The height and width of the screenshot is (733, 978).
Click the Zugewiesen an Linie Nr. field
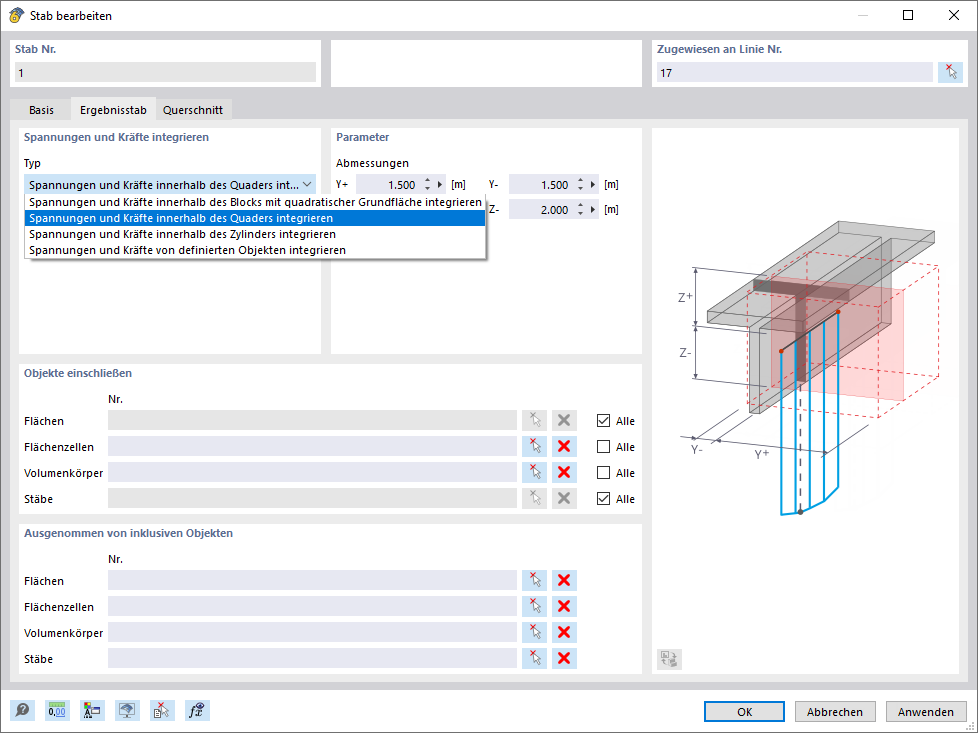point(795,72)
